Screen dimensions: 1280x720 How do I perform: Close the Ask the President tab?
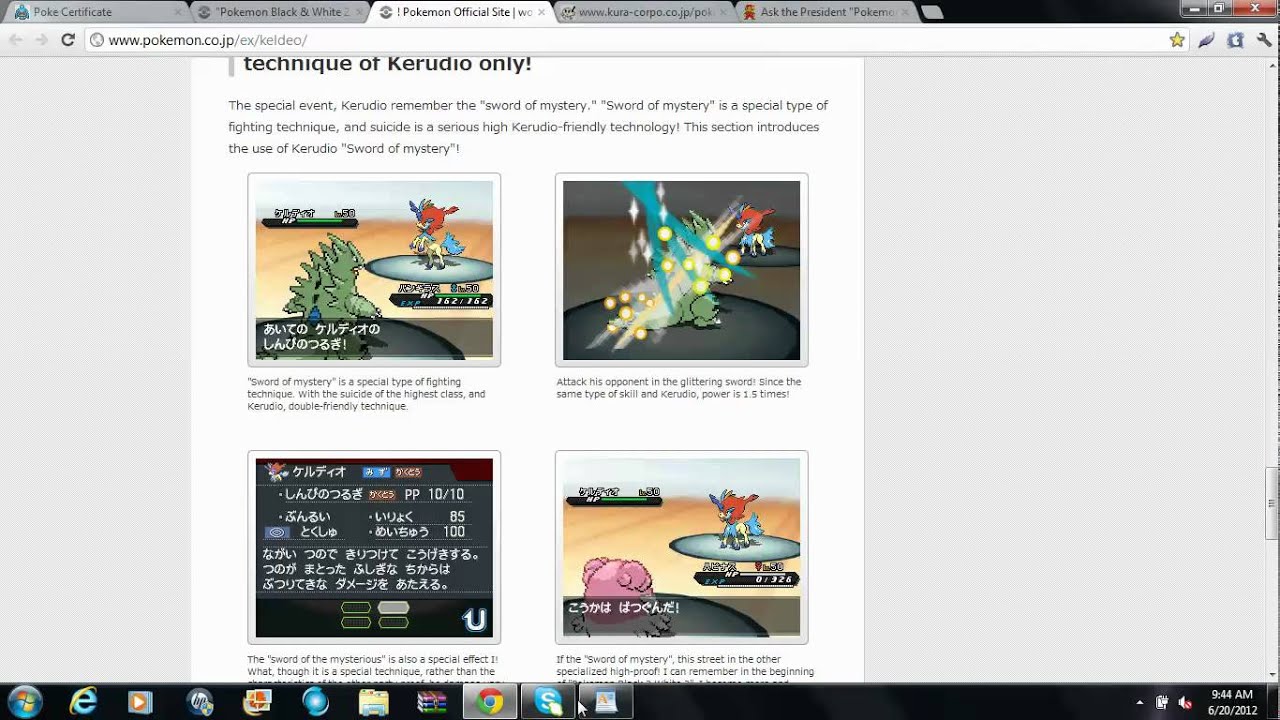[x=904, y=13]
